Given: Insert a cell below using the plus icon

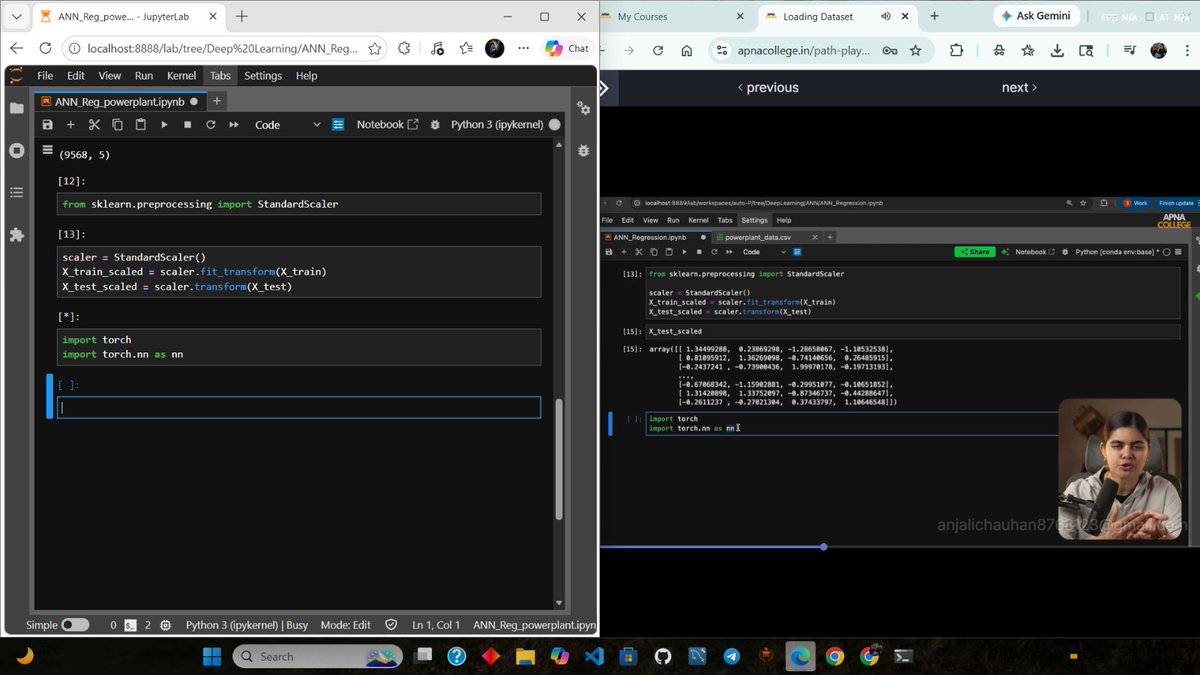Looking at the screenshot, I should [x=70, y=125].
